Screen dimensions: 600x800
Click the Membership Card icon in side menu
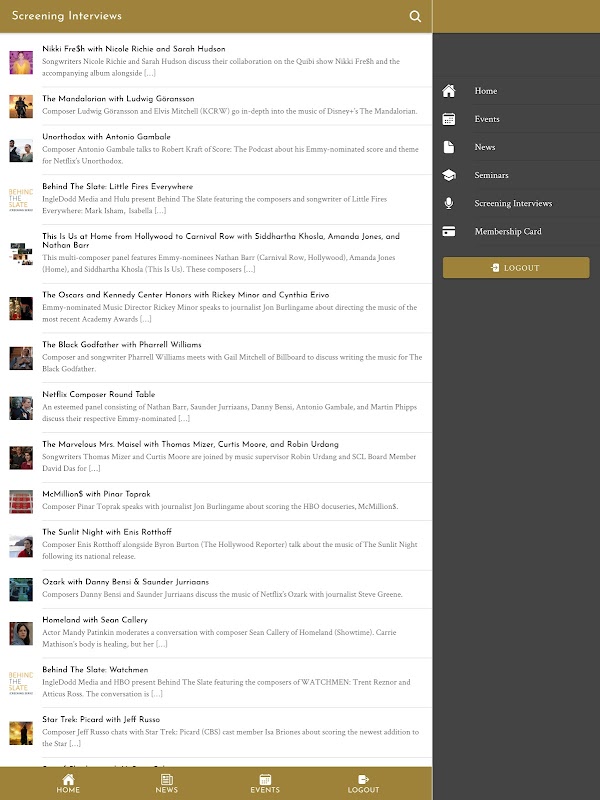448,231
